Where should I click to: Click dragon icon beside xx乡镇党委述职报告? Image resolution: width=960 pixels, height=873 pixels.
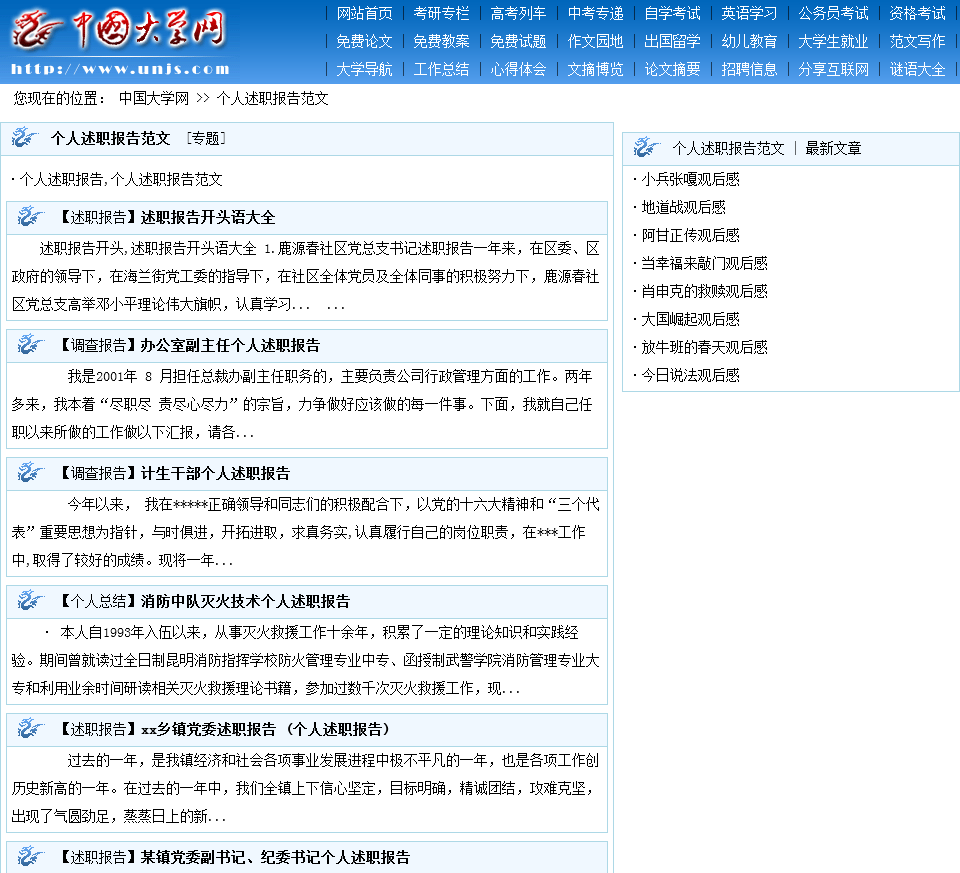31,729
